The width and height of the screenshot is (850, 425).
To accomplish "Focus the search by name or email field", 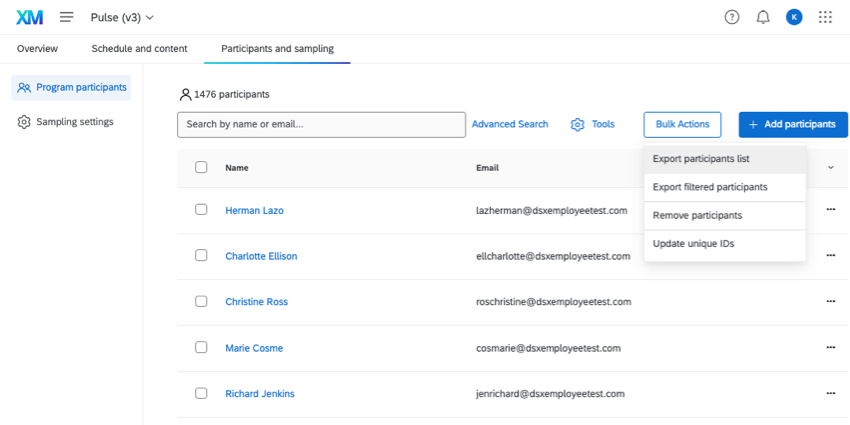I will [x=321, y=124].
